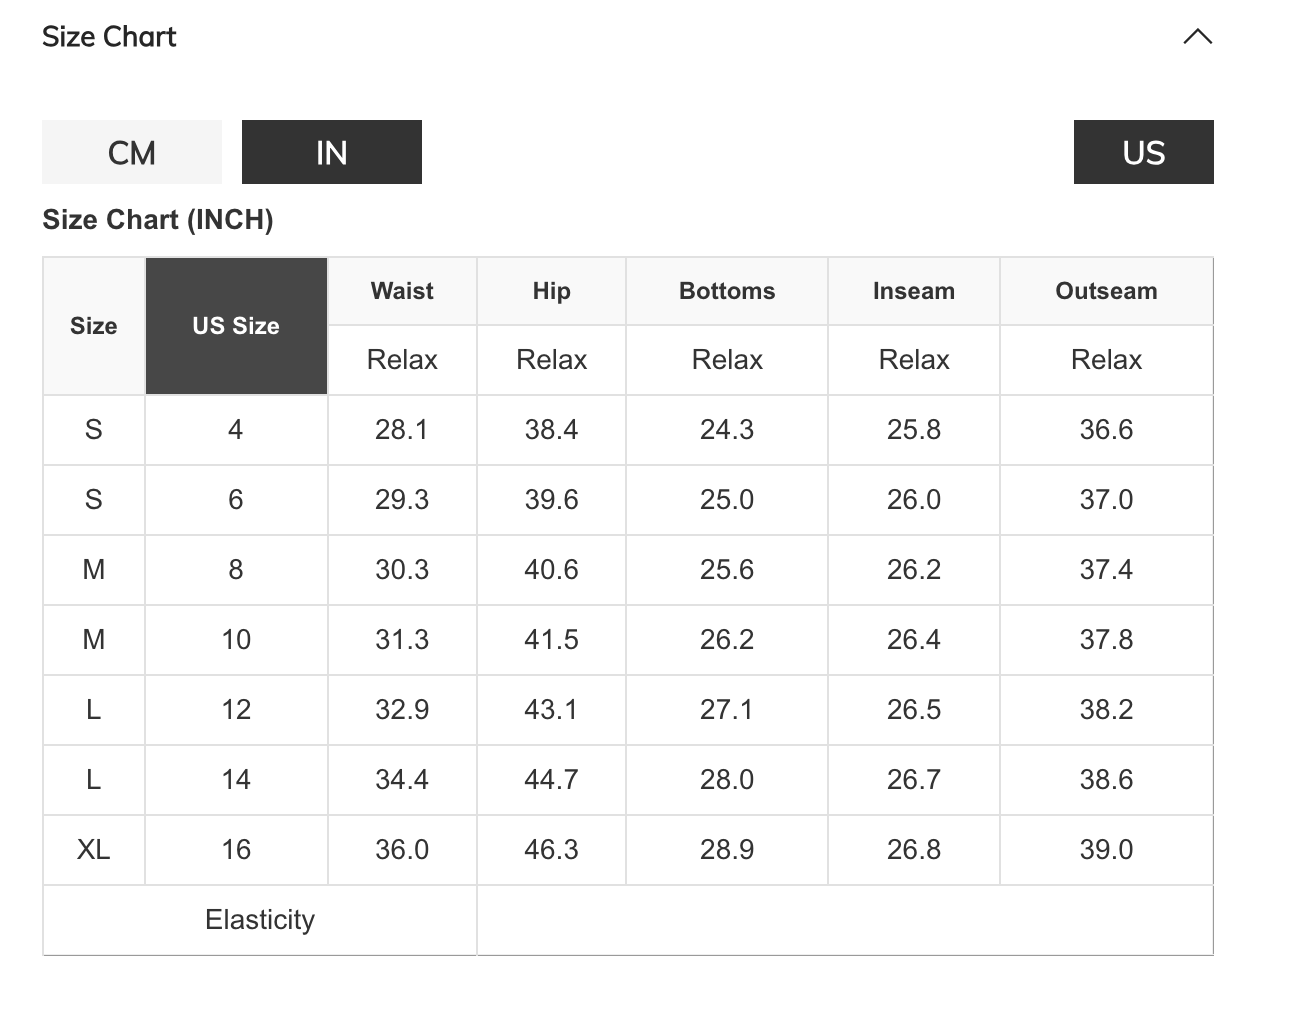The height and width of the screenshot is (1010, 1294).
Task: Click the Size Chart heading
Action: [x=109, y=37]
